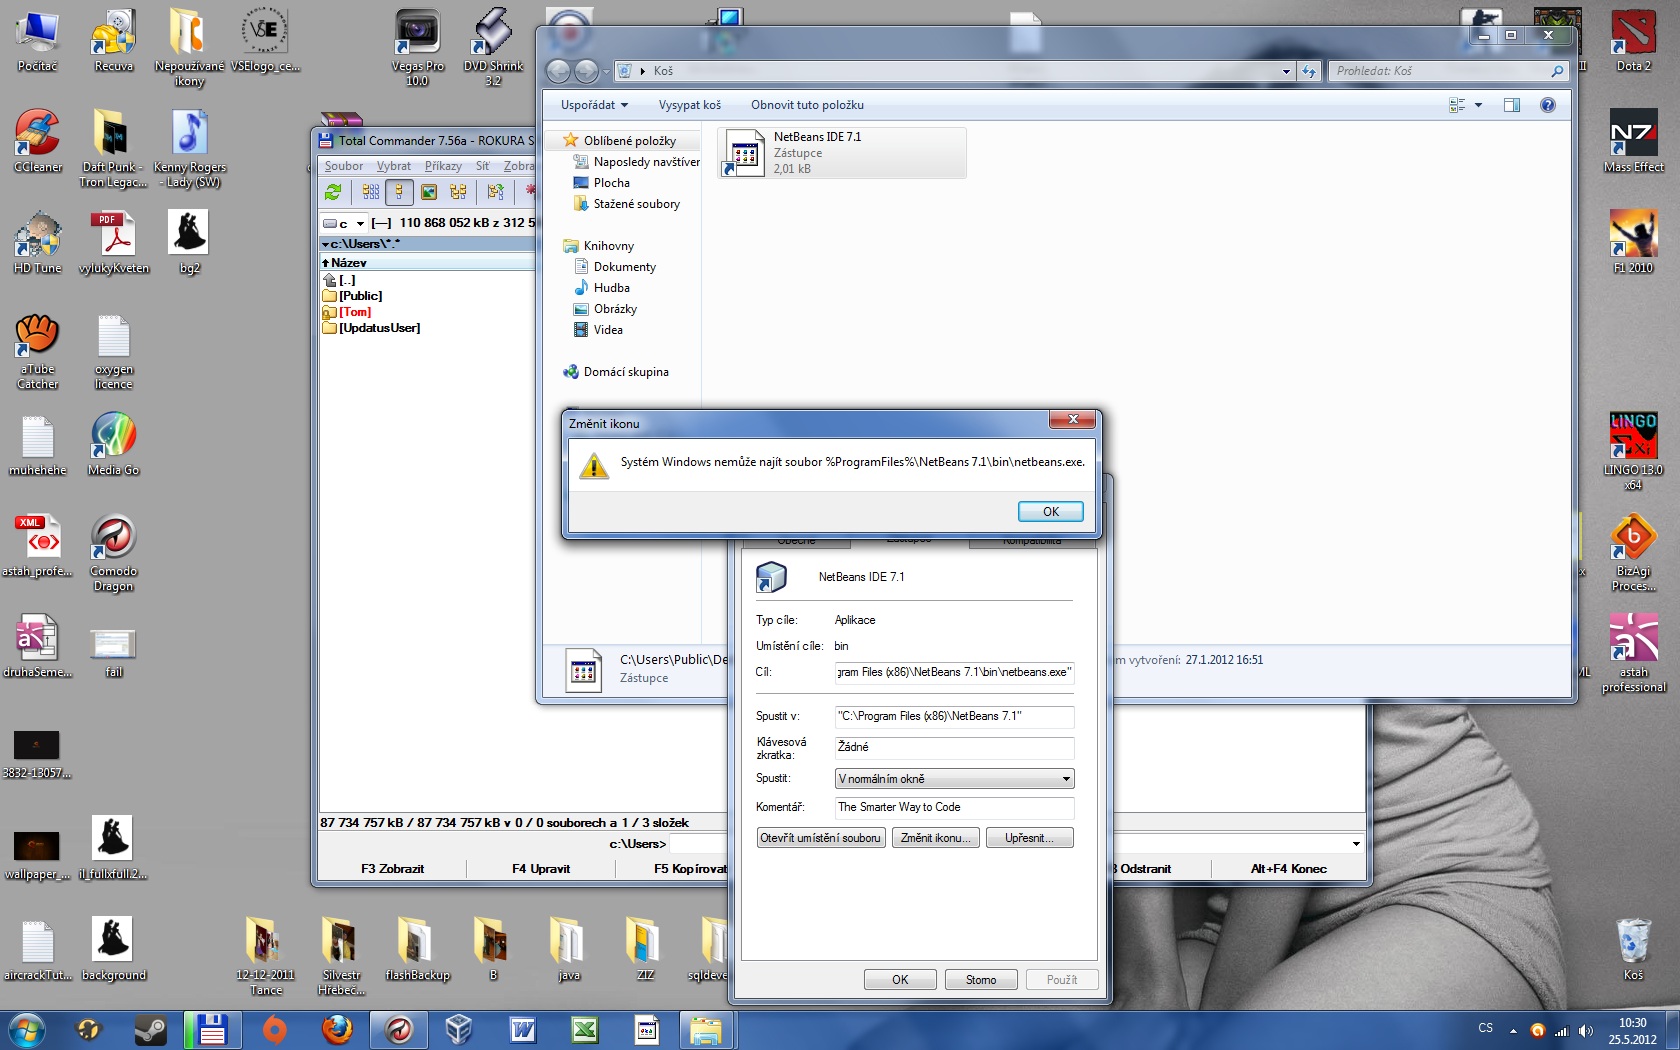Click the Word taskbar icon
This screenshot has height=1050, width=1680.
(x=522, y=1029)
